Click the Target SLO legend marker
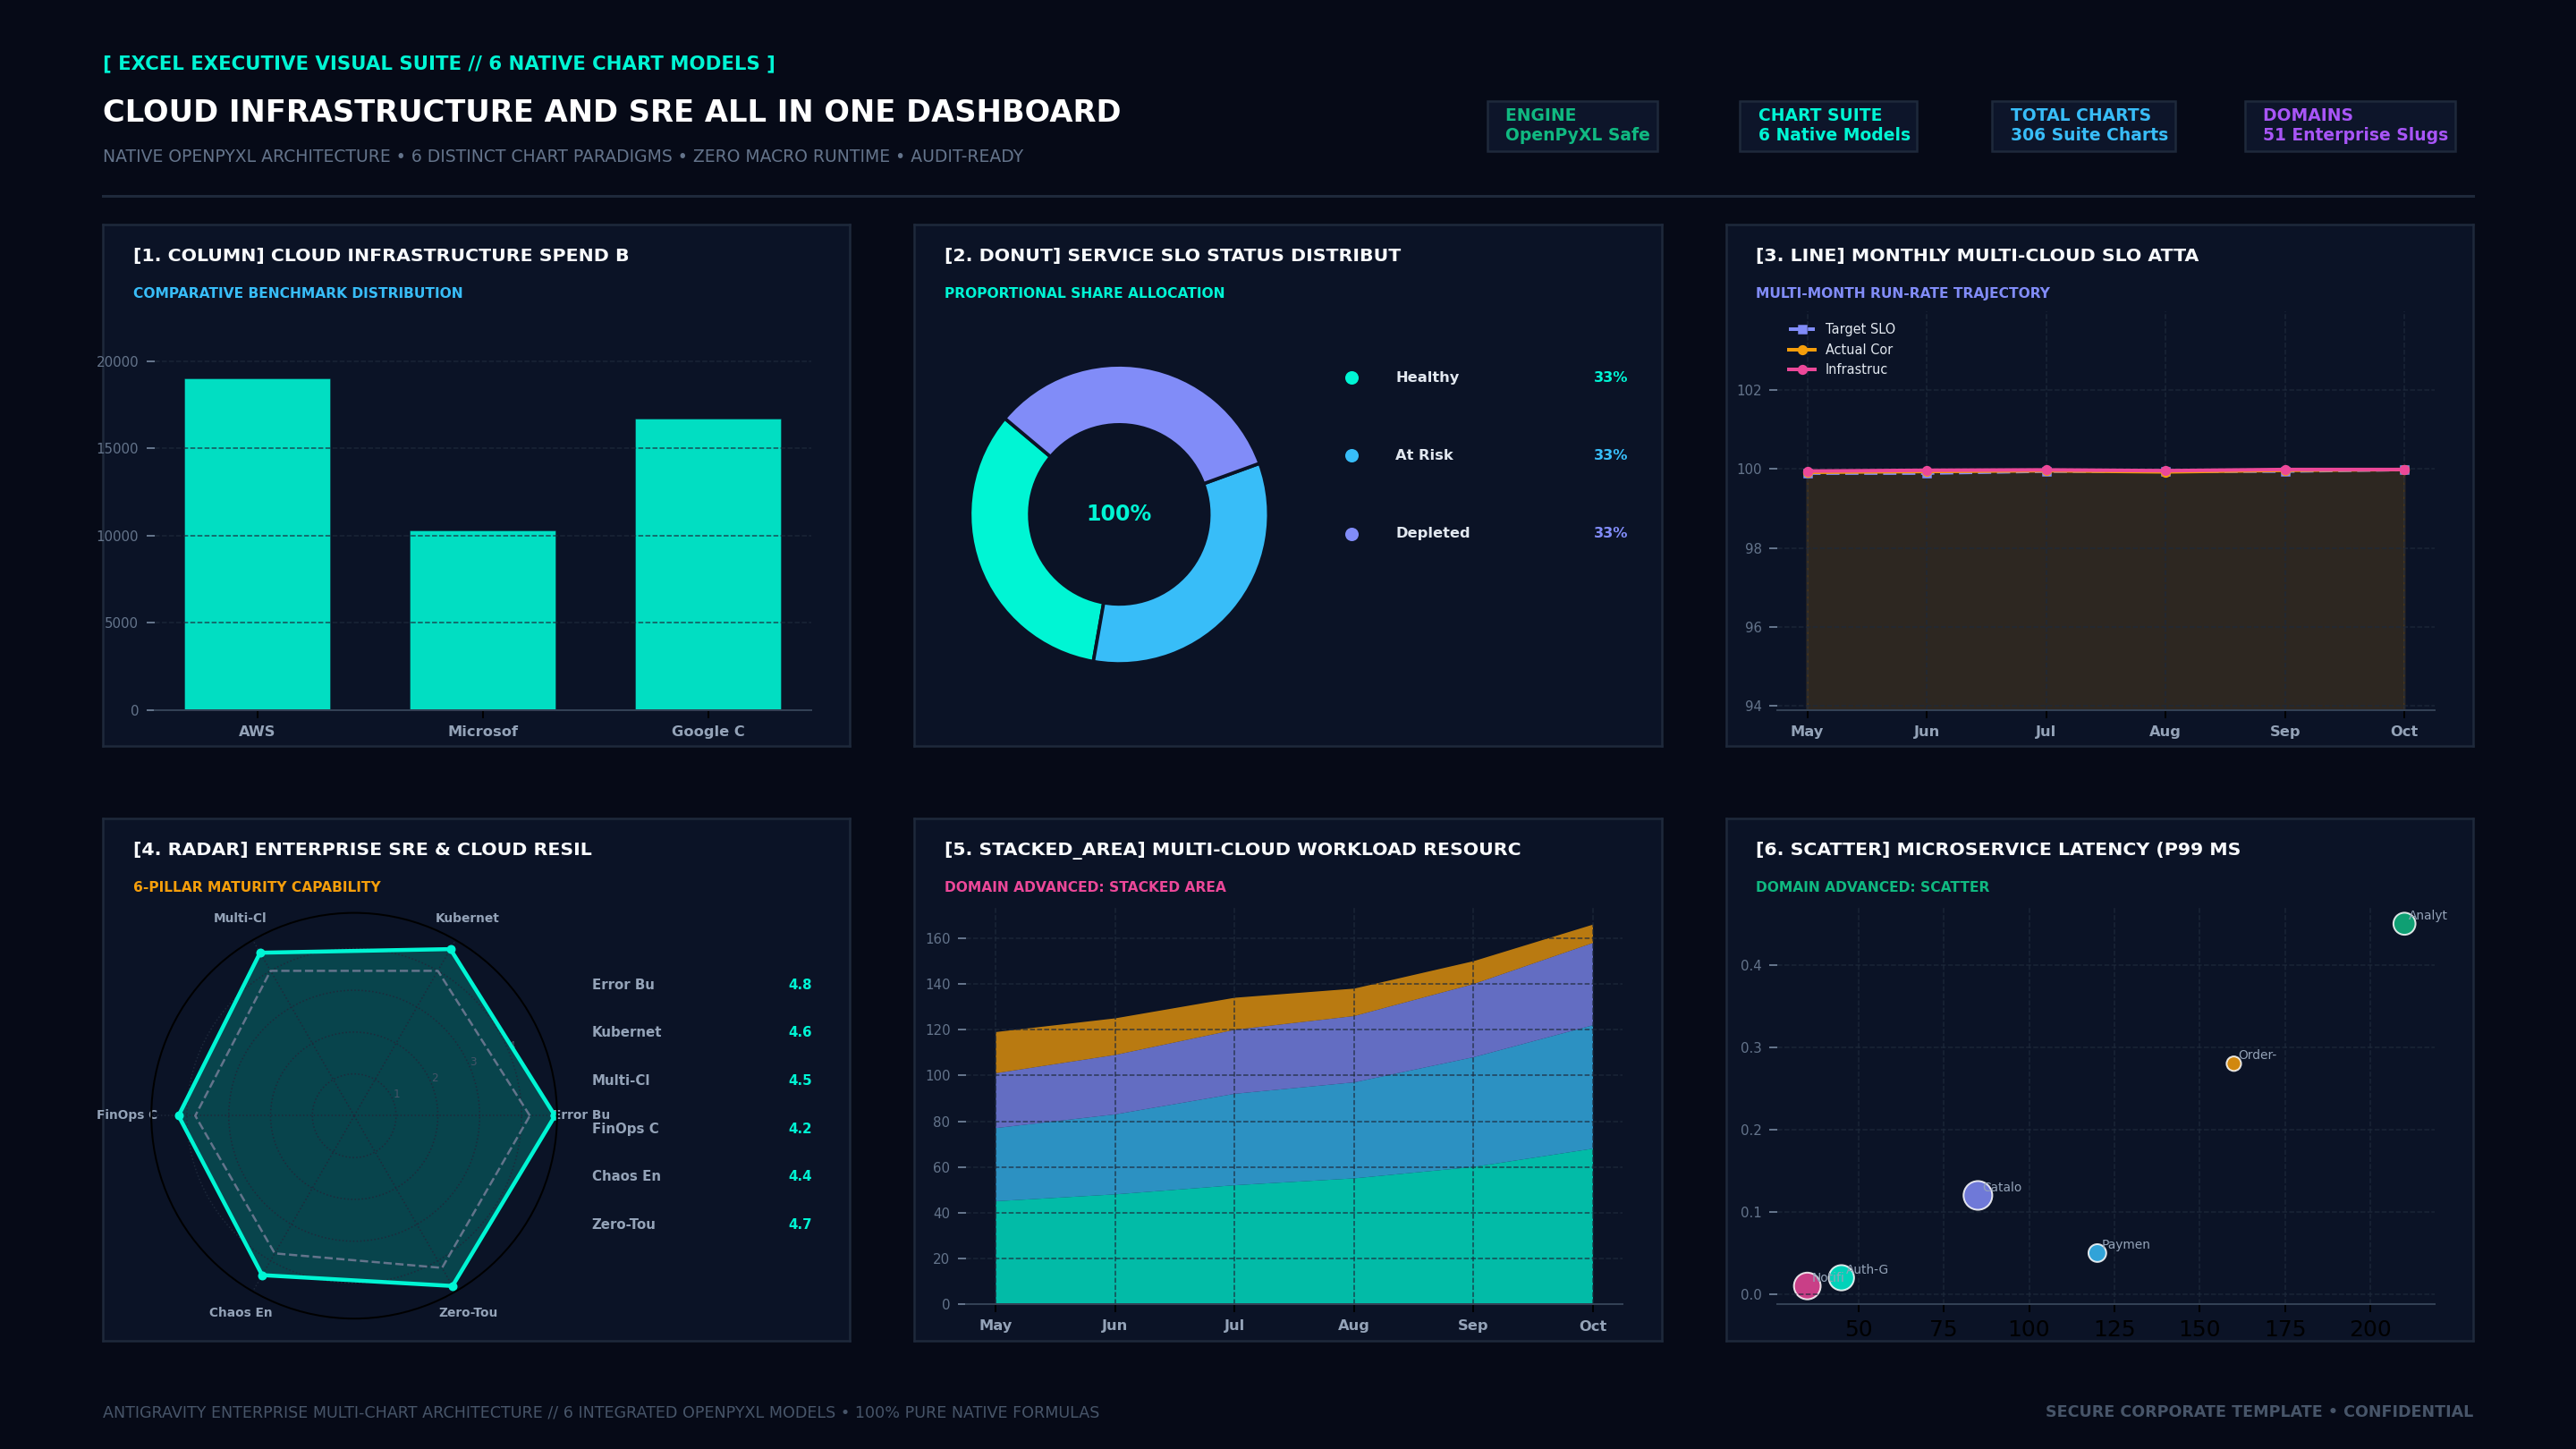This screenshot has height=1449, width=2576. [x=1802, y=329]
